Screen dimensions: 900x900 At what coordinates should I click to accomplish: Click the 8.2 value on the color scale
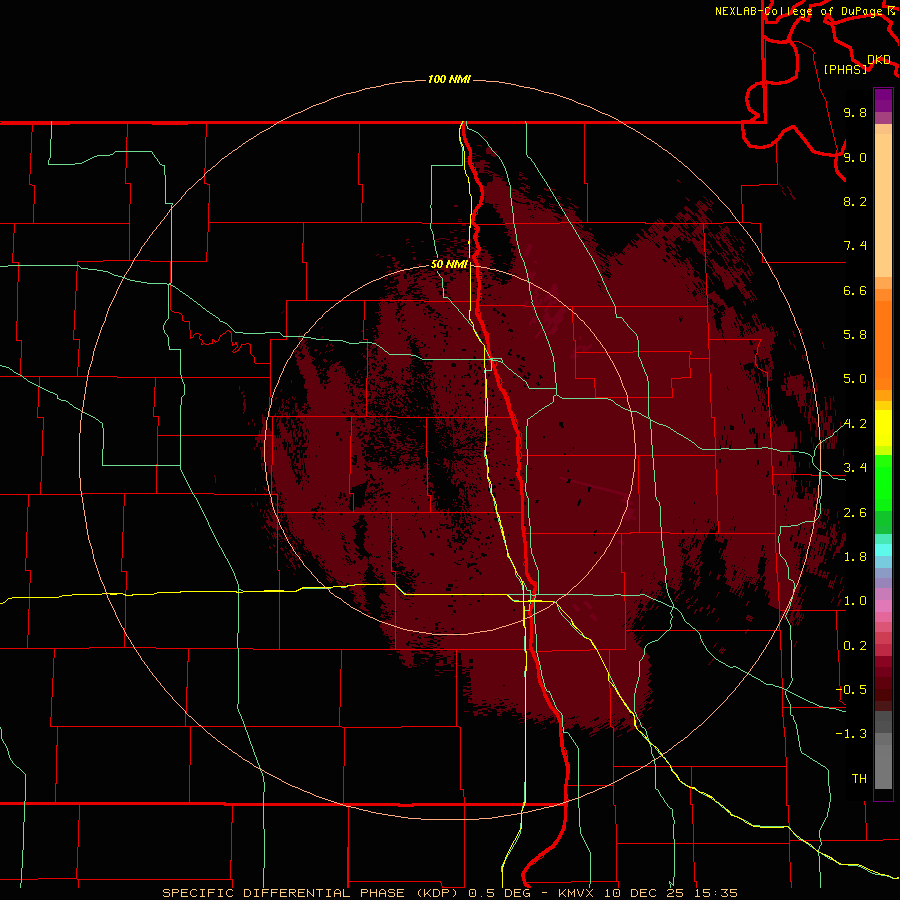coord(855,201)
